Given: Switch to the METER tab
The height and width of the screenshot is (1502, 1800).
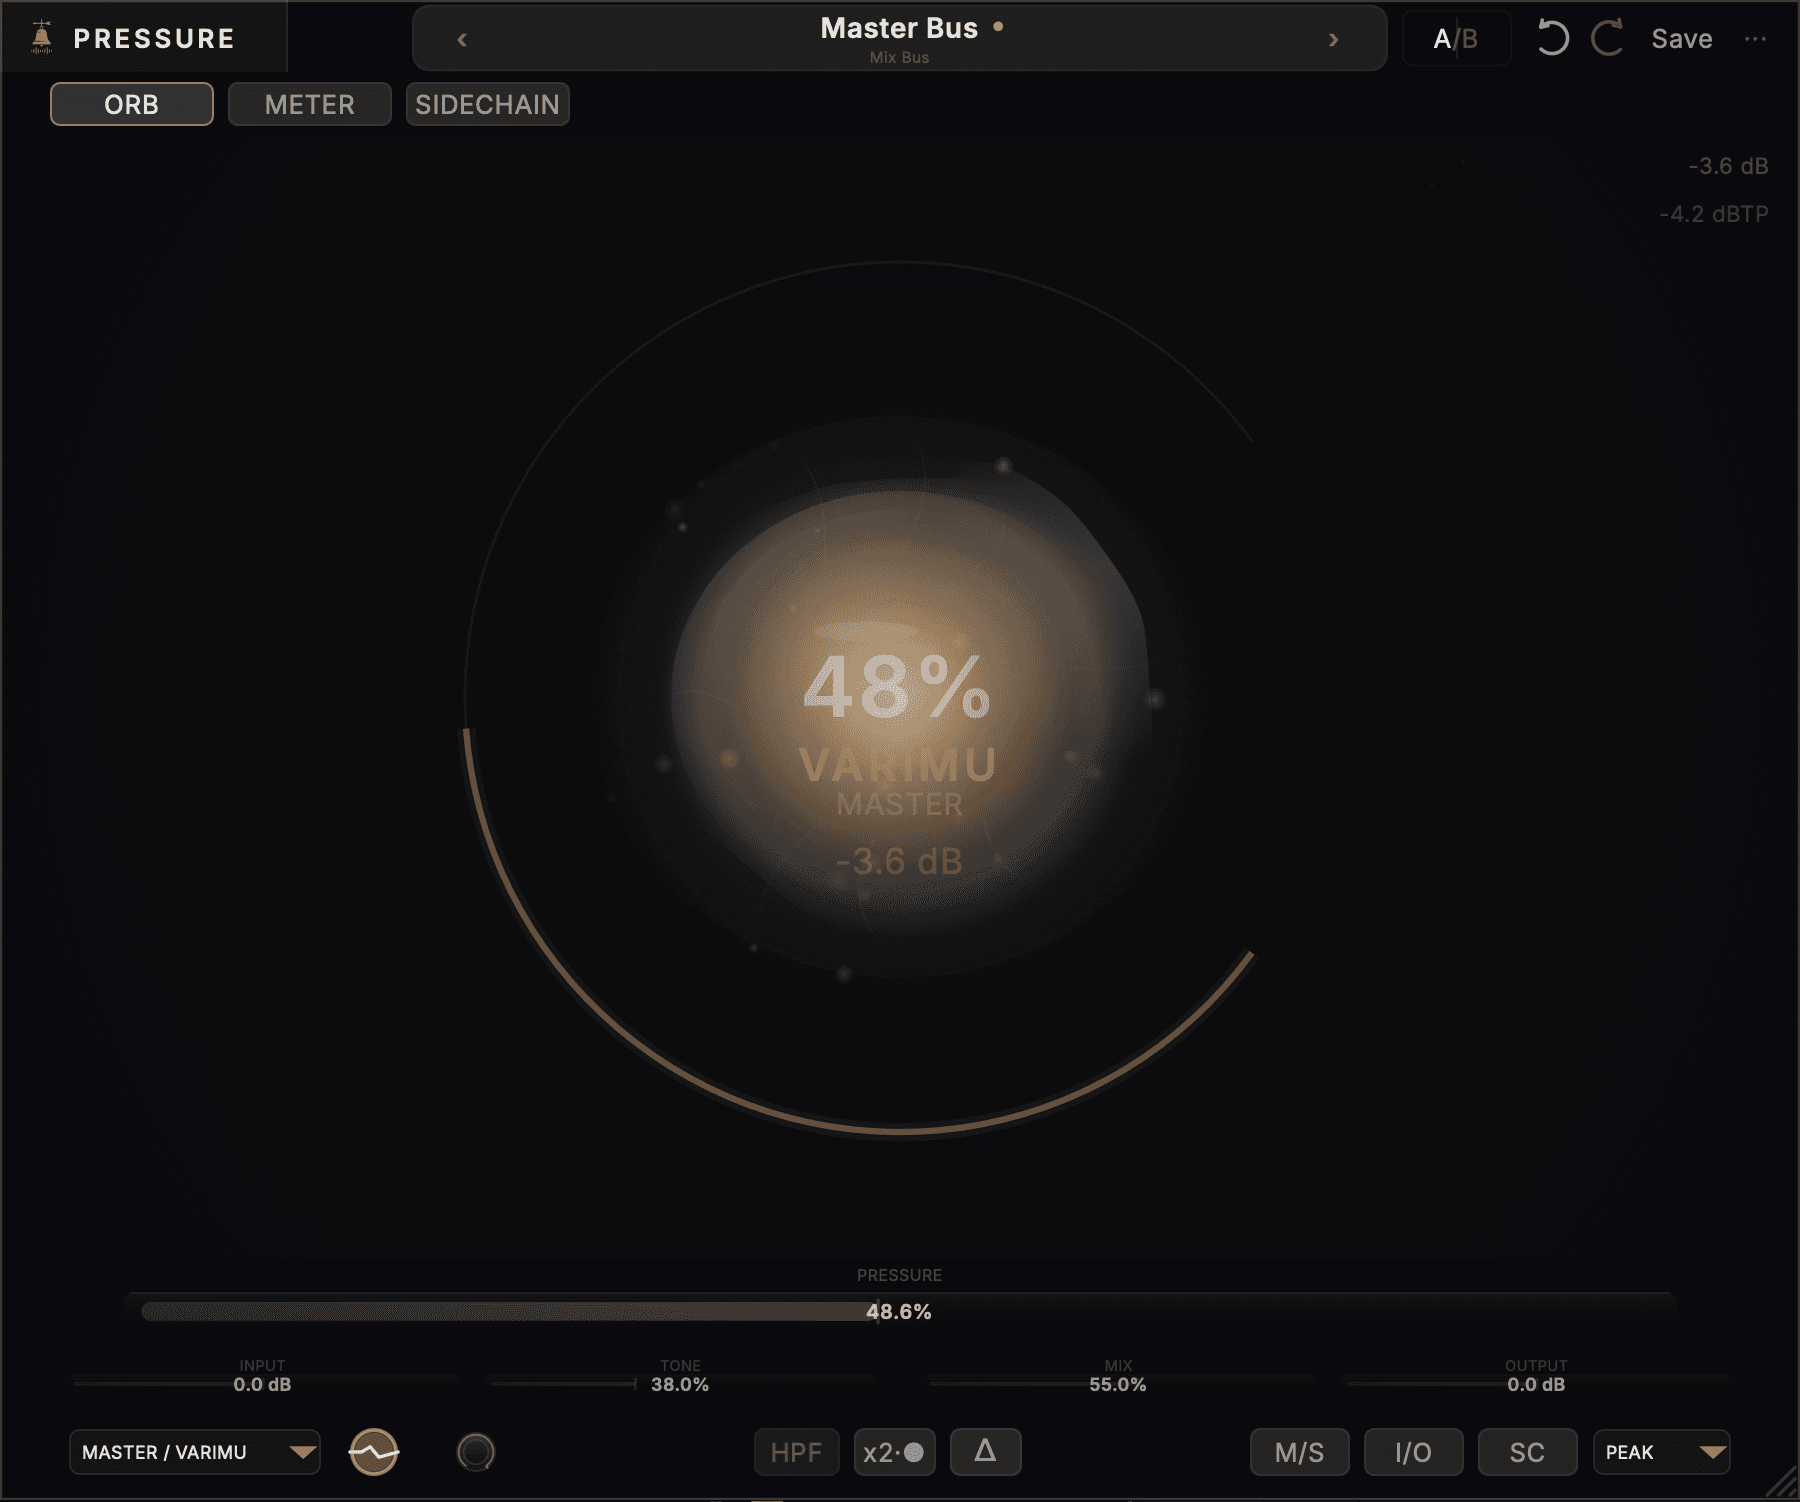Looking at the screenshot, I should 309,104.
